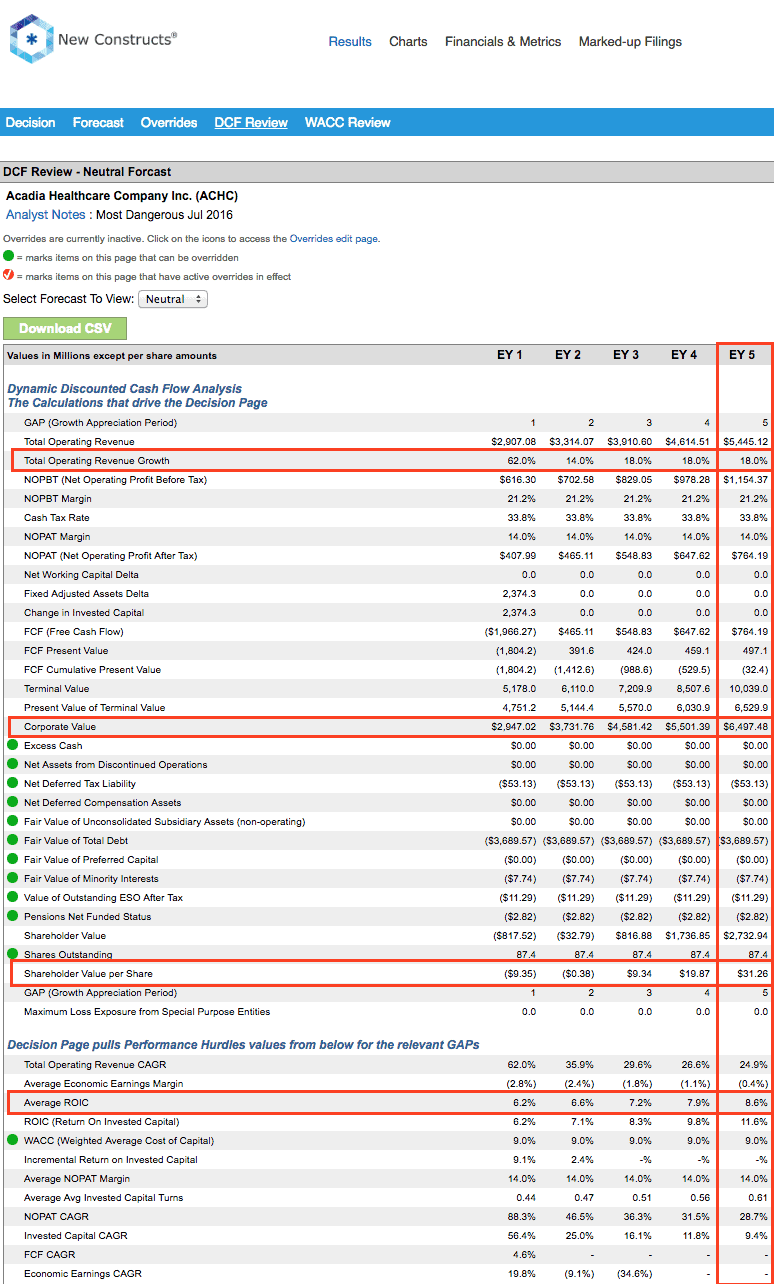The height and width of the screenshot is (1284, 774).
Task: Click override dot for Outstanding ESO After Tax
Action: (x=12, y=897)
